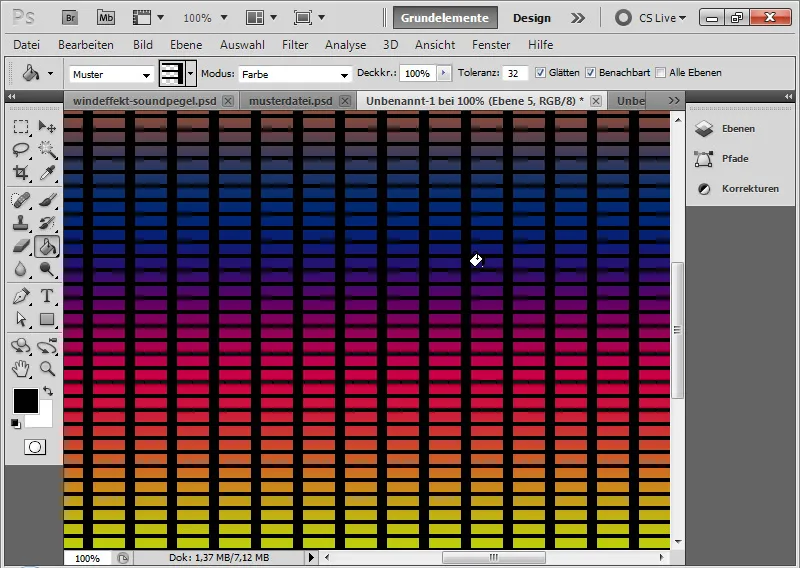Activate the Healing Brush tool

click(x=21, y=200)
